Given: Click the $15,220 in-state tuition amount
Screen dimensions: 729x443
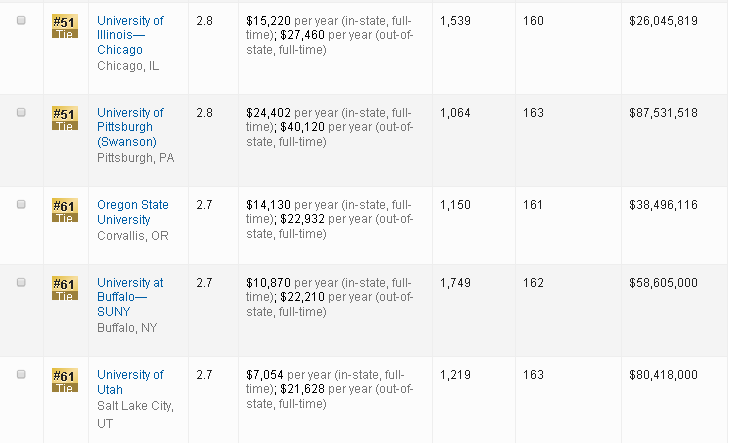Looking at the screenshot, I should 269,21.
